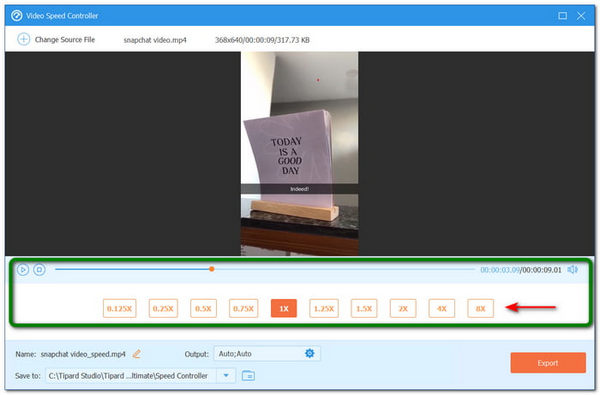
Task: Open the output folder icon
Action: 248,375
